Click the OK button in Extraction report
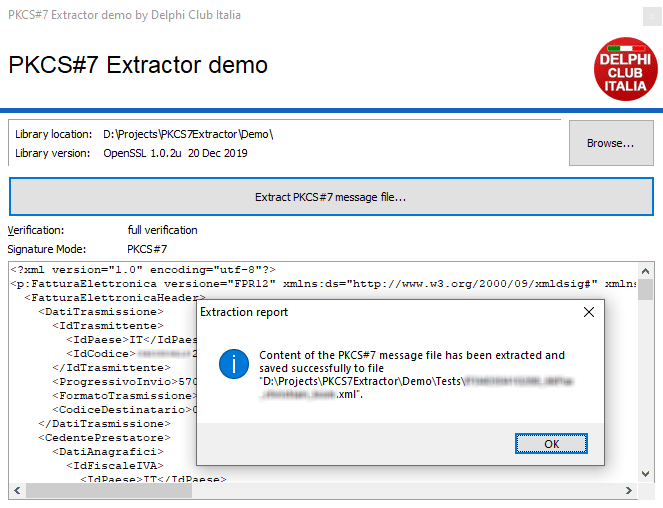 tap(551, 443)
